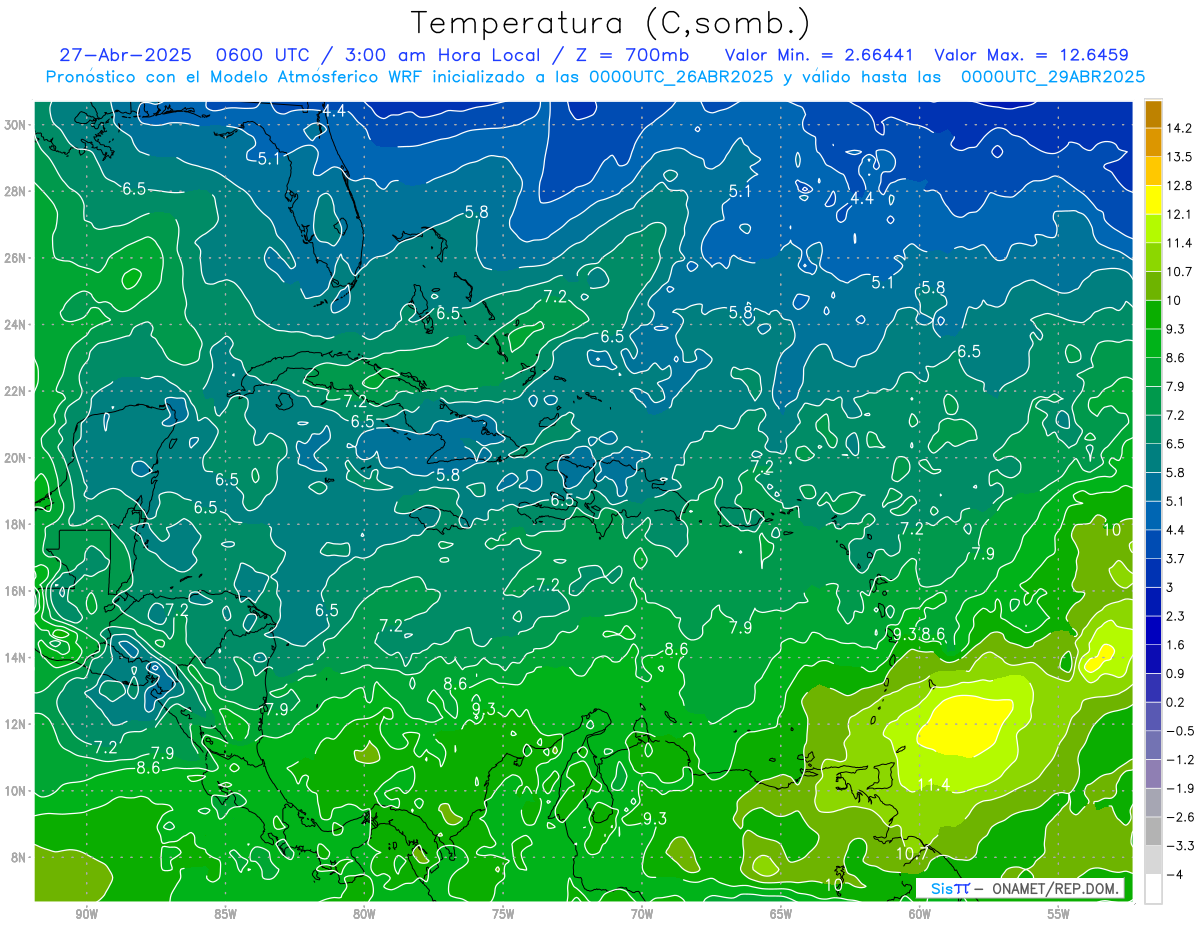Click the "0000UTC_26ABR2025" initialization timestamp
Screen dimensions: 1200x927
tap(680, 77)
